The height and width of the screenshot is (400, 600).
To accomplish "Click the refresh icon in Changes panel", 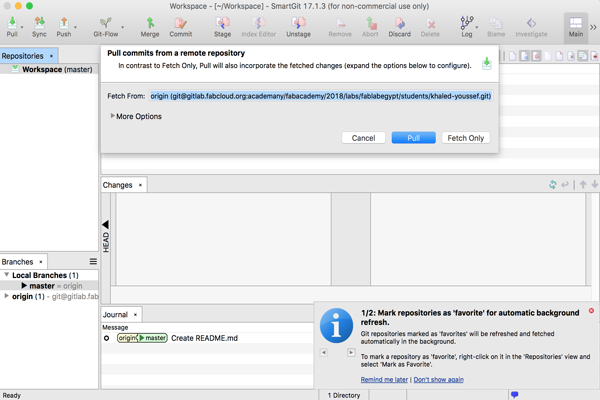I will [553, 184].
